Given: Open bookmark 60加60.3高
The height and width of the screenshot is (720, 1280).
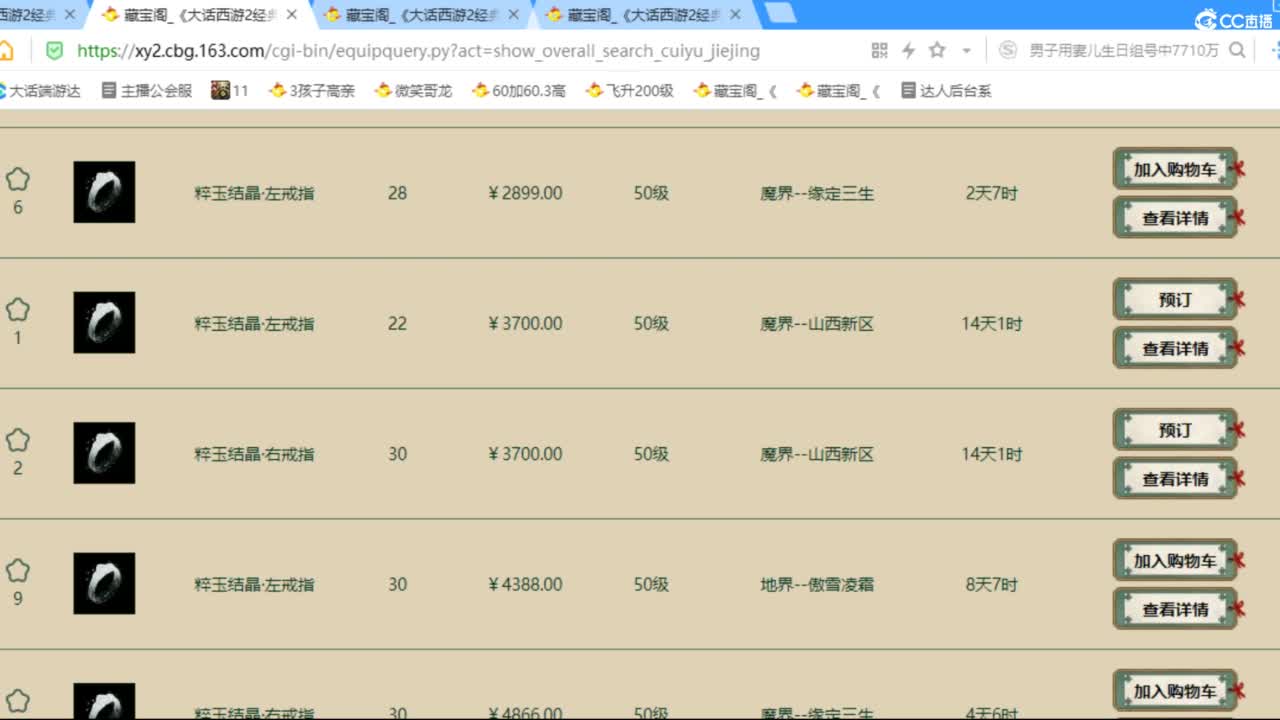Looking at the screenshot, I should pos(518,90).
